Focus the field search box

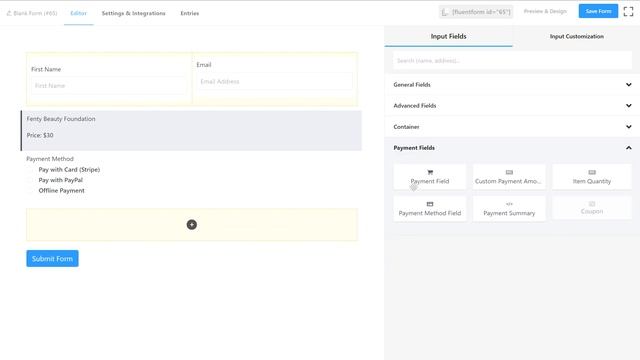(x=512, y=60)
